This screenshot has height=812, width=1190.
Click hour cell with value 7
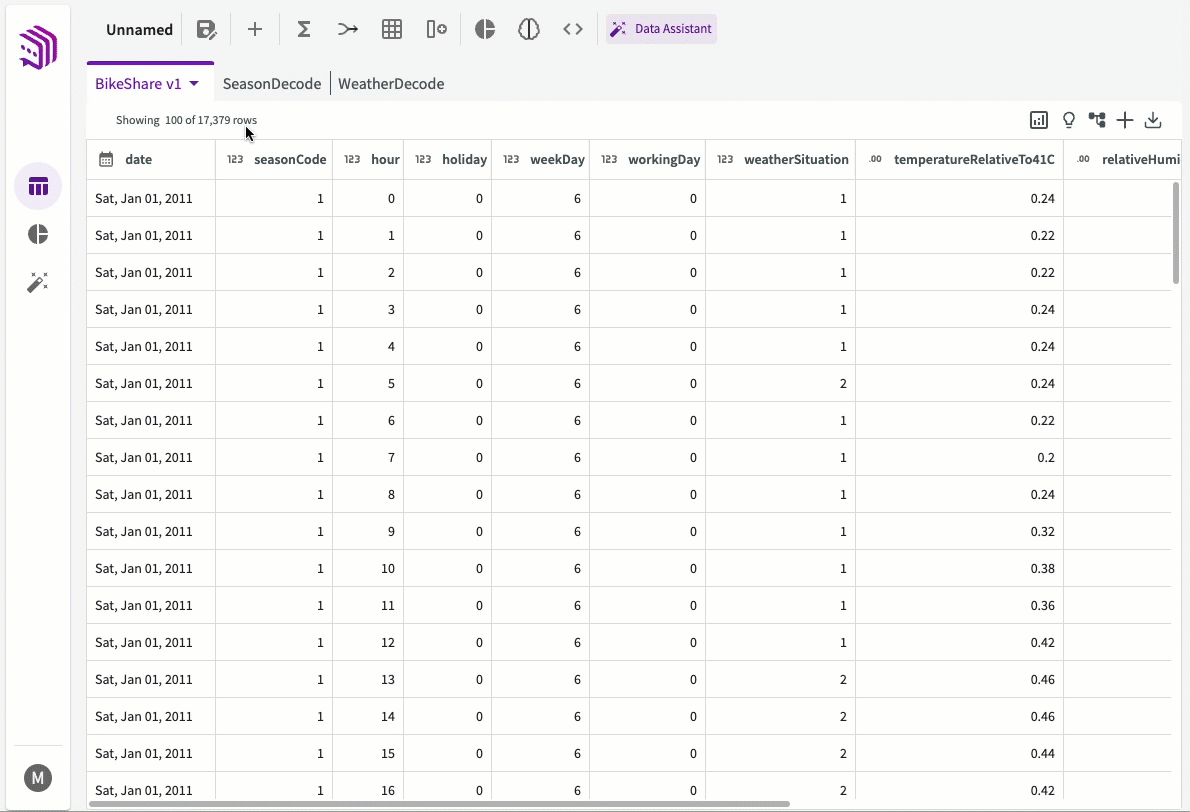point(368,458)
